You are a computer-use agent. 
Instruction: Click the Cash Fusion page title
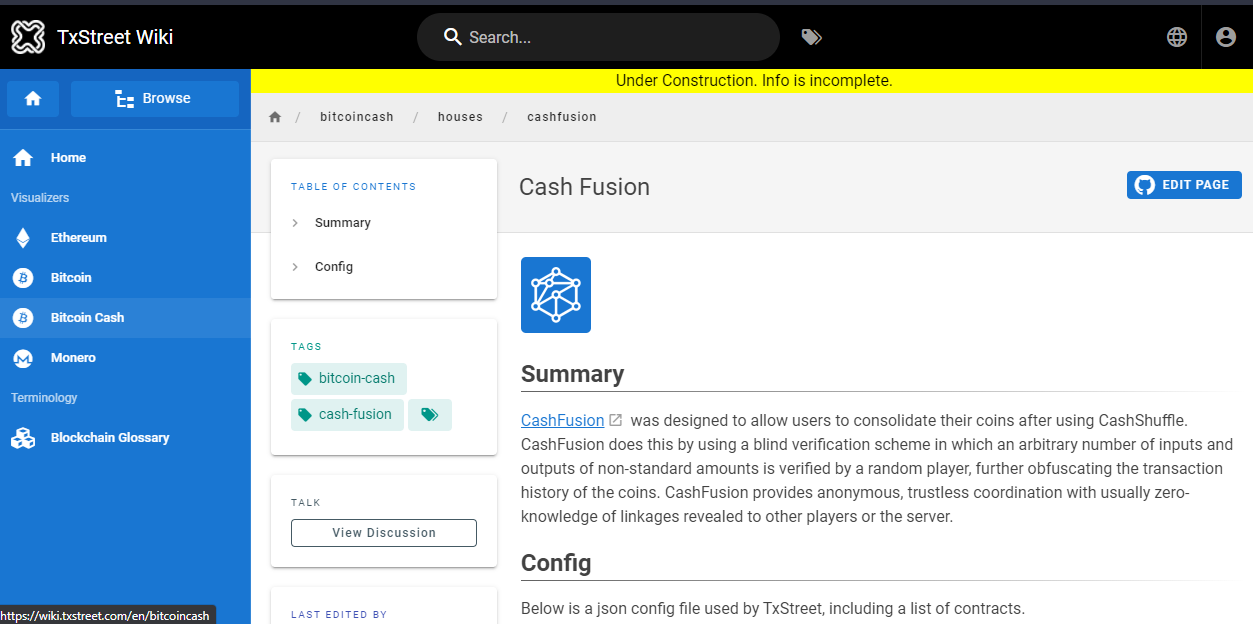coord(585,187)
